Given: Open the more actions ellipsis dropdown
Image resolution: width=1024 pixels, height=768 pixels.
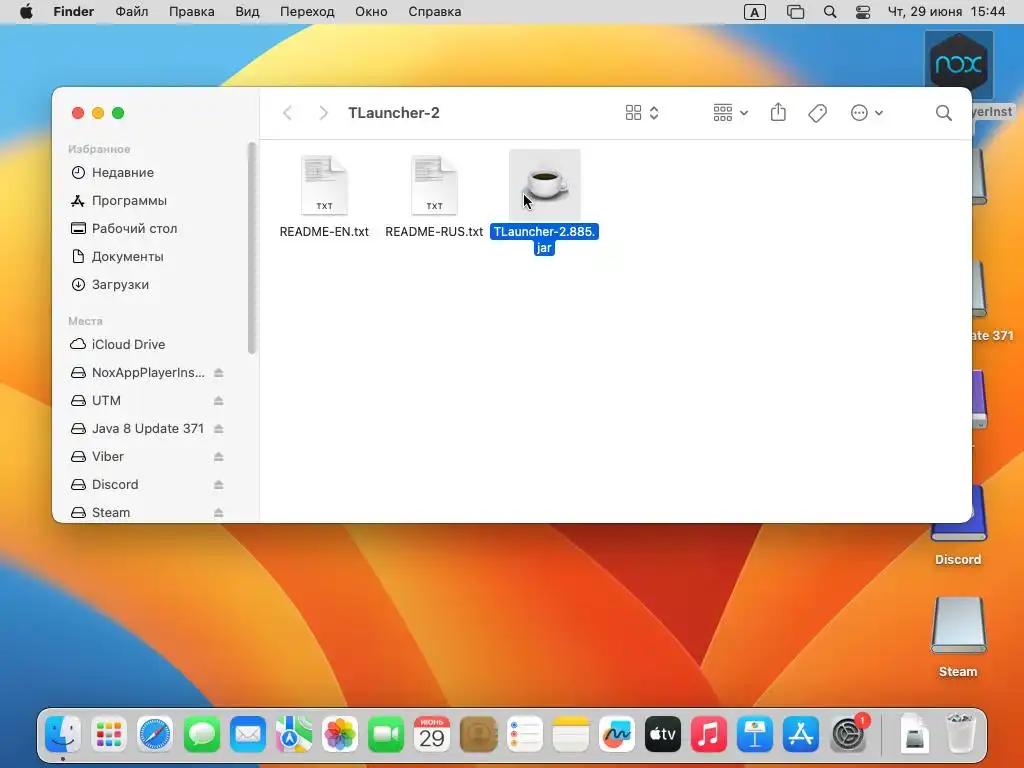Looking at the screenshot, I should (867, 113).
